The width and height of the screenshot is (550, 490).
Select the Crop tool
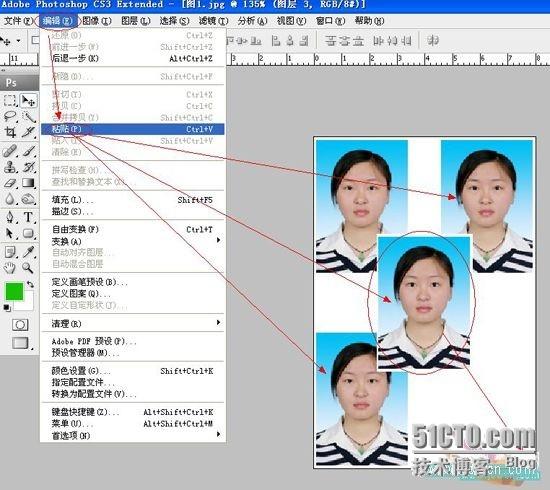pos(10,132)
